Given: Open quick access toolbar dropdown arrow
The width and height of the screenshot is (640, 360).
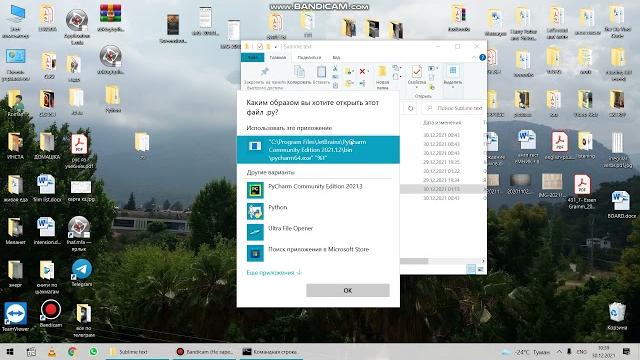Looking at the screenshot, I should pos(276,47).
